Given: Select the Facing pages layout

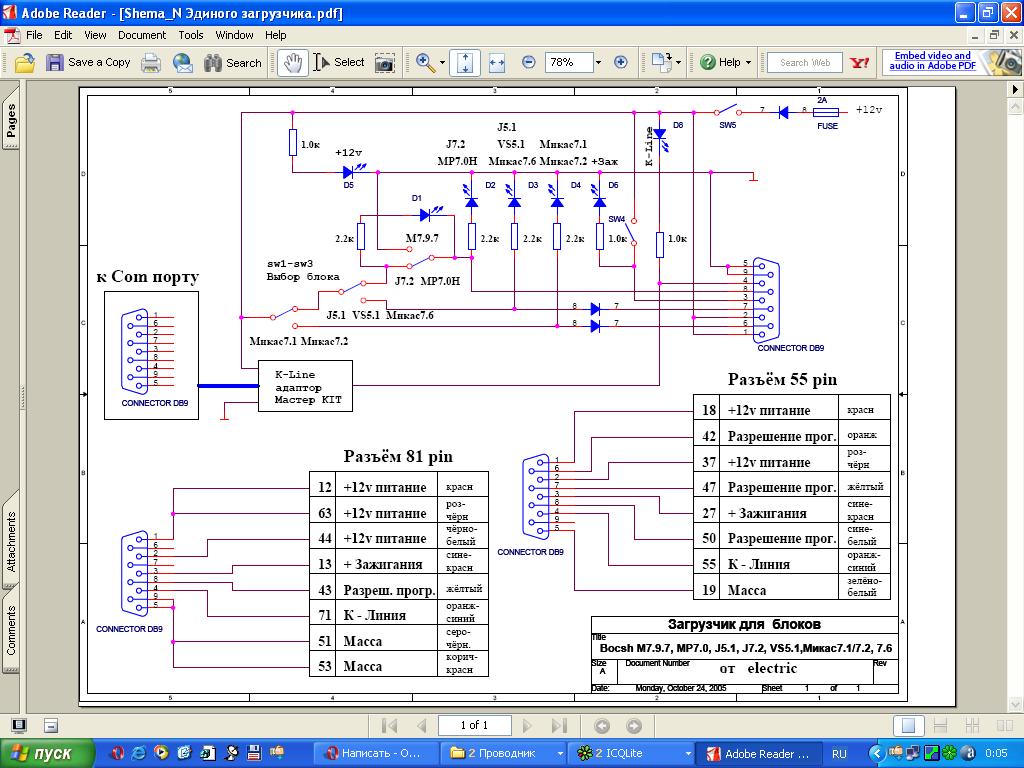Looking at the screenshot, I should click(1004, 726).
